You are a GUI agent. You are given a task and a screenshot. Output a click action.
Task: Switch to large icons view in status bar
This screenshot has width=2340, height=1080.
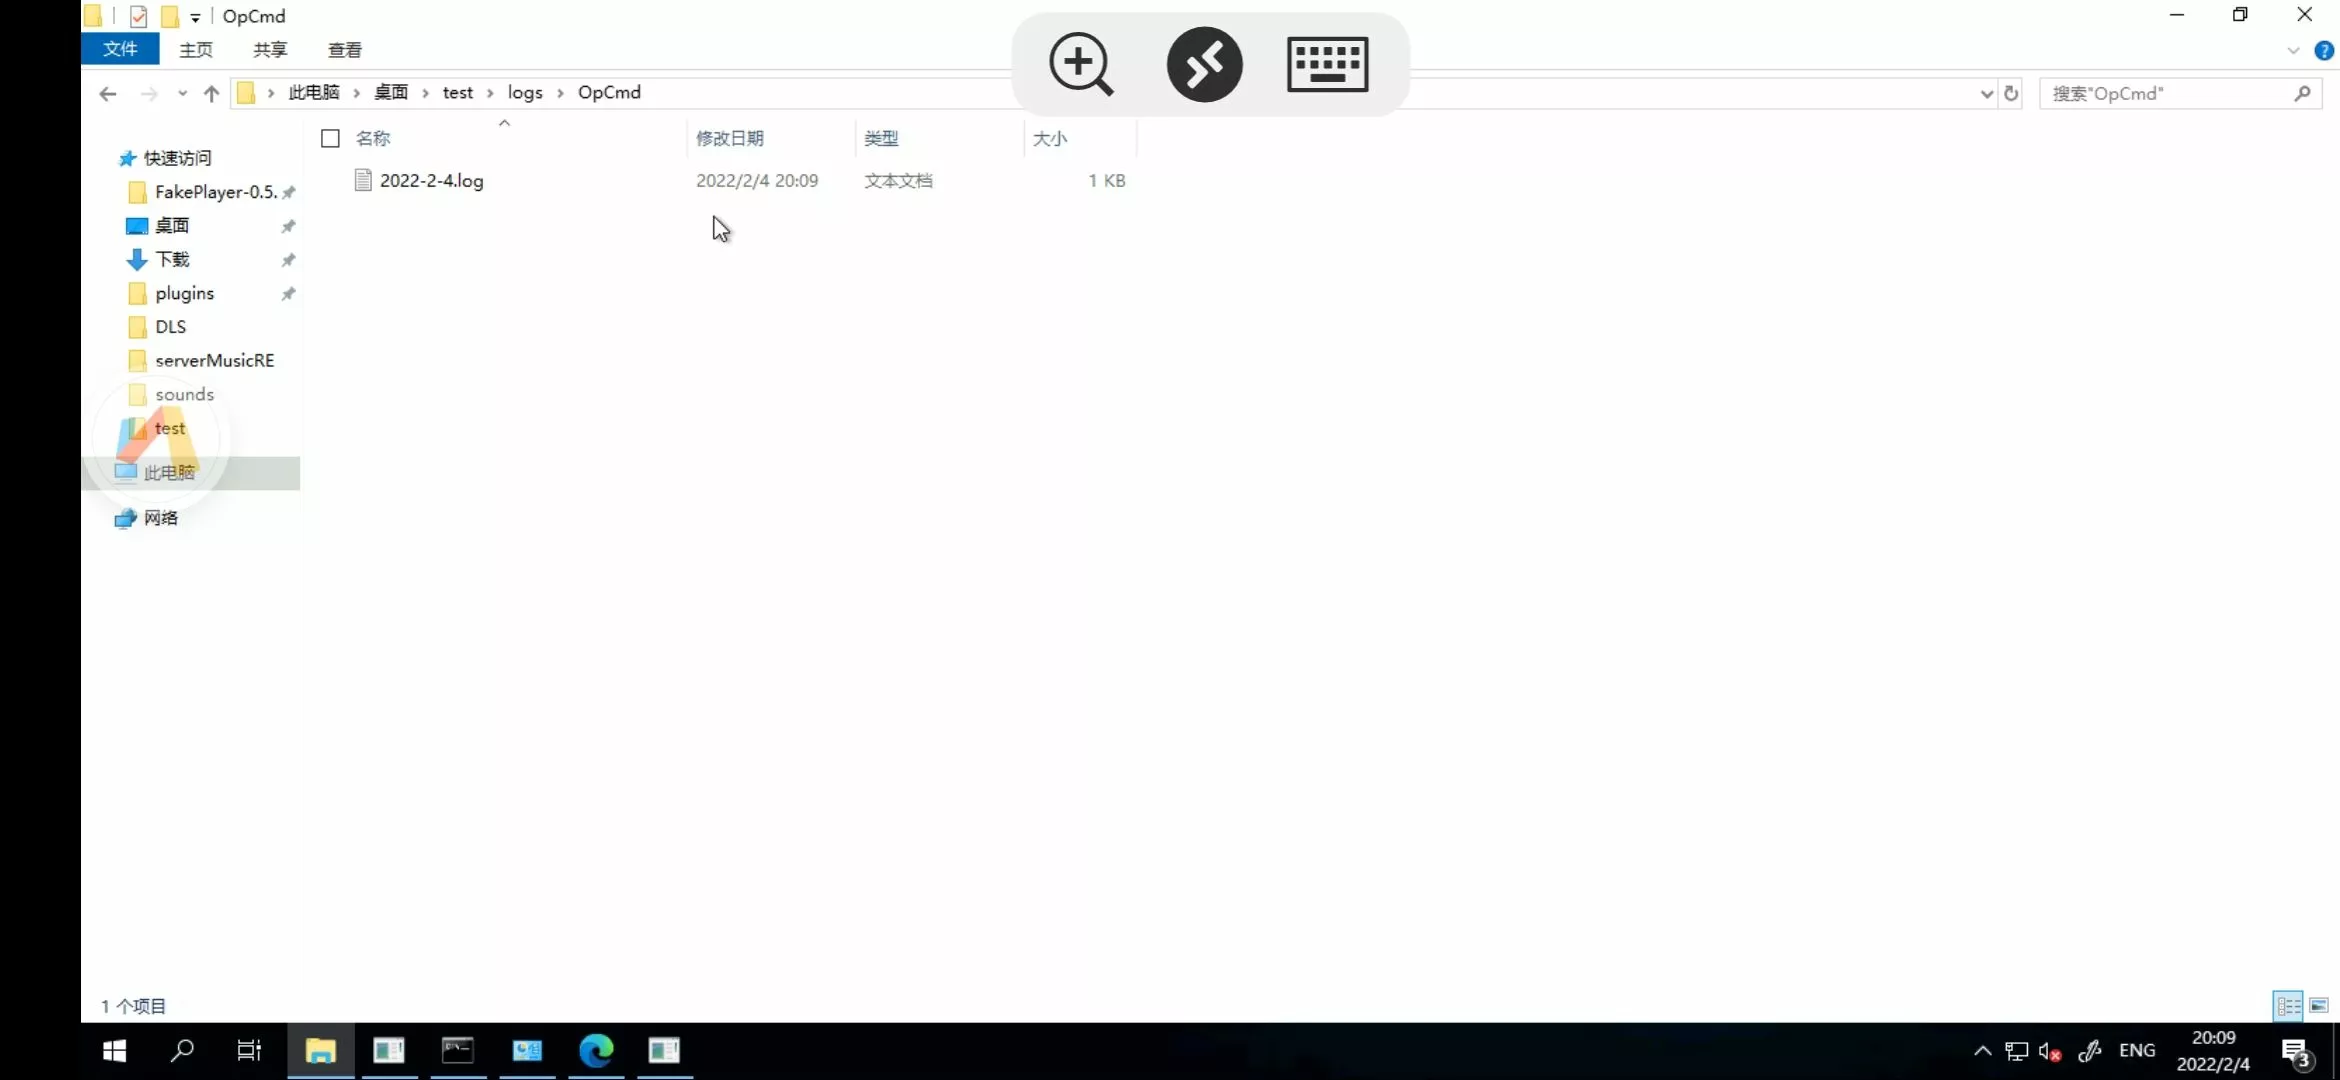click(x=2319, y=1006)
